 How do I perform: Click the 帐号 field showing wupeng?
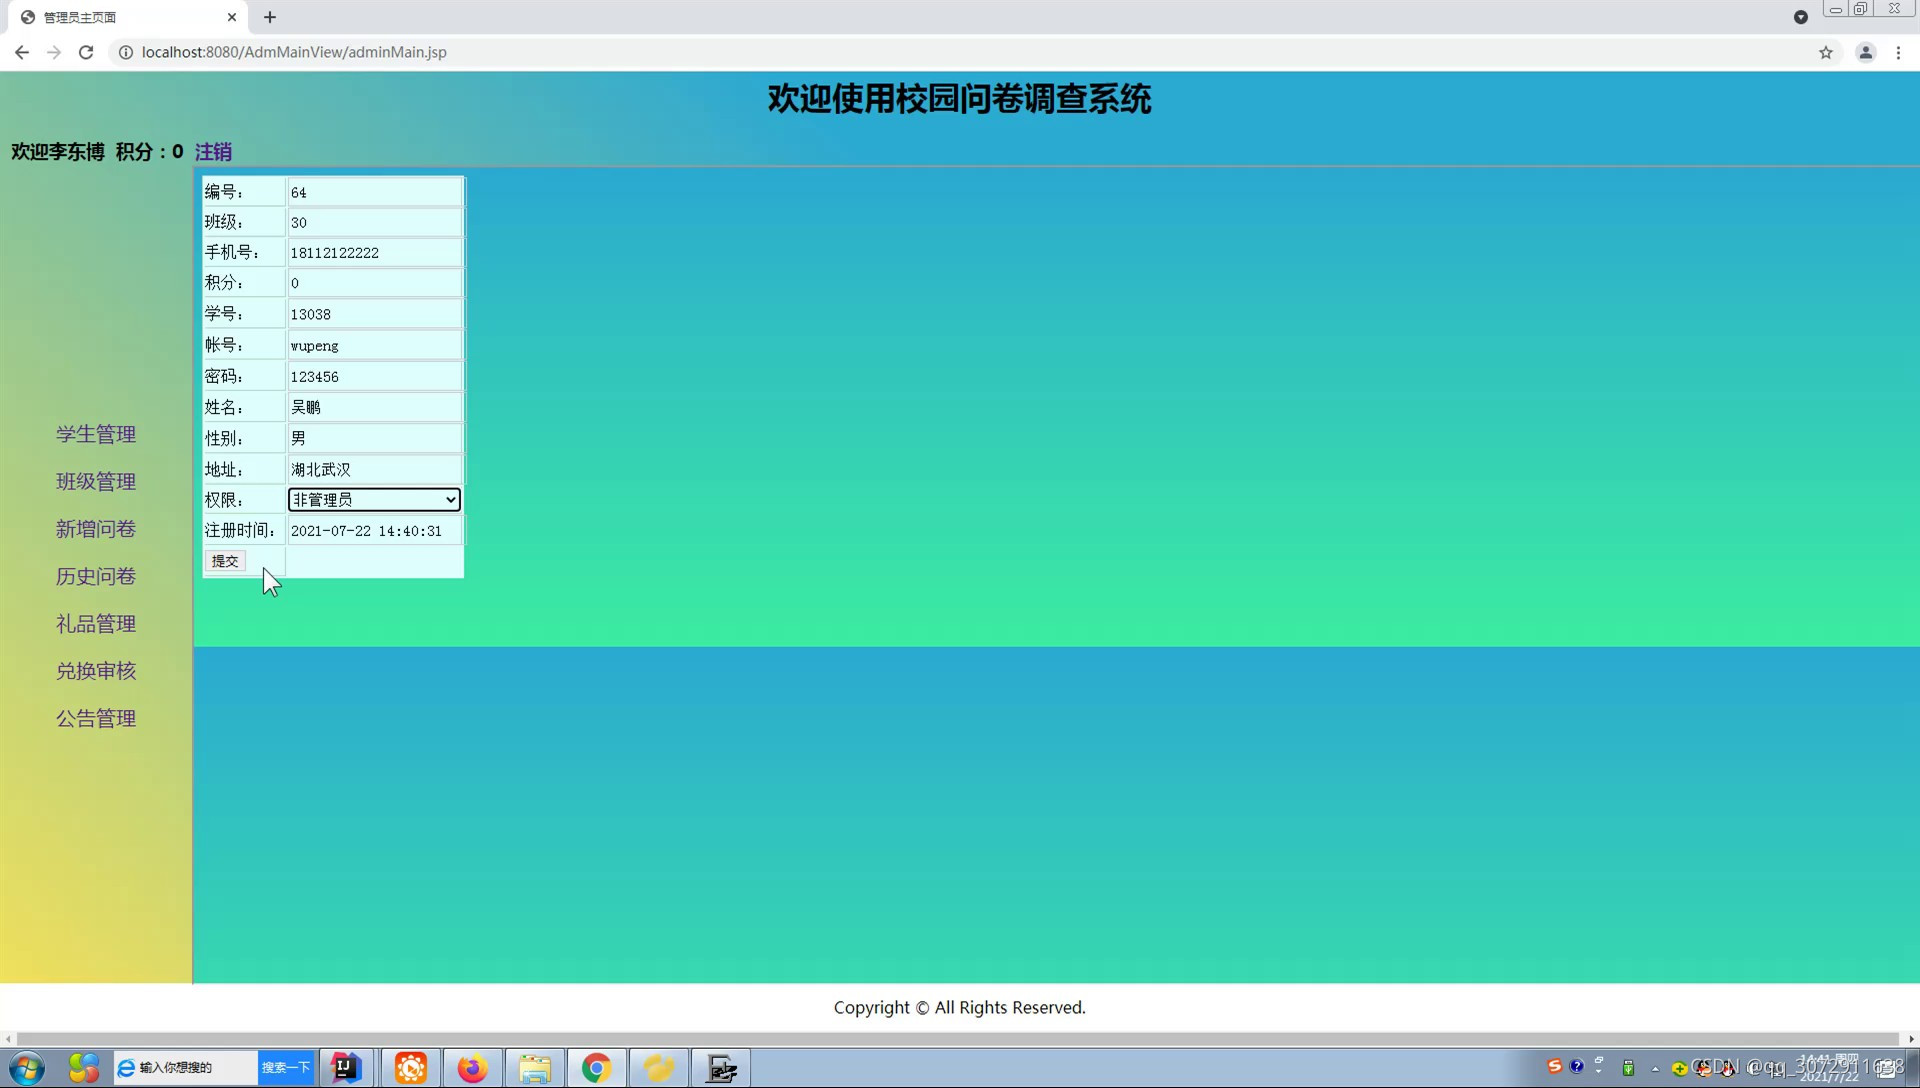coord(374,345)
